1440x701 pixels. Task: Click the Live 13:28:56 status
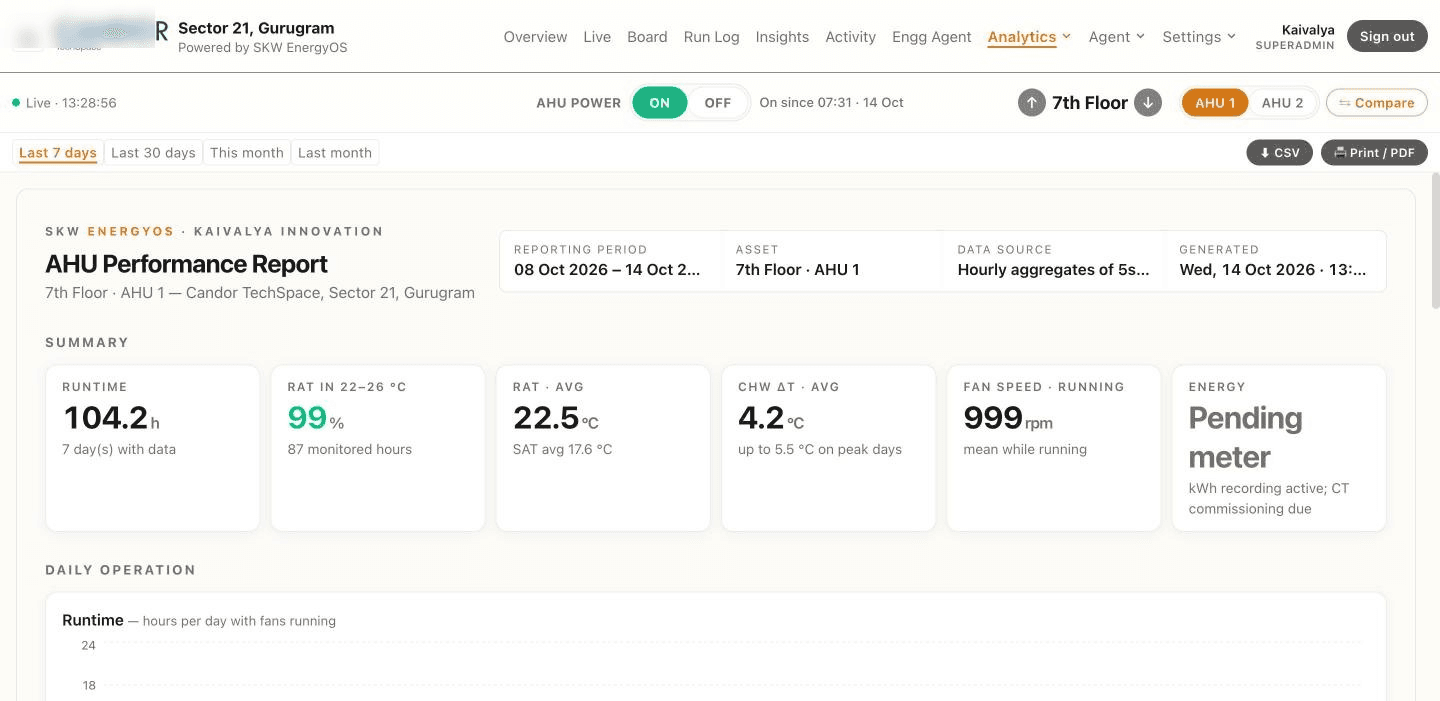coord(64,103)
